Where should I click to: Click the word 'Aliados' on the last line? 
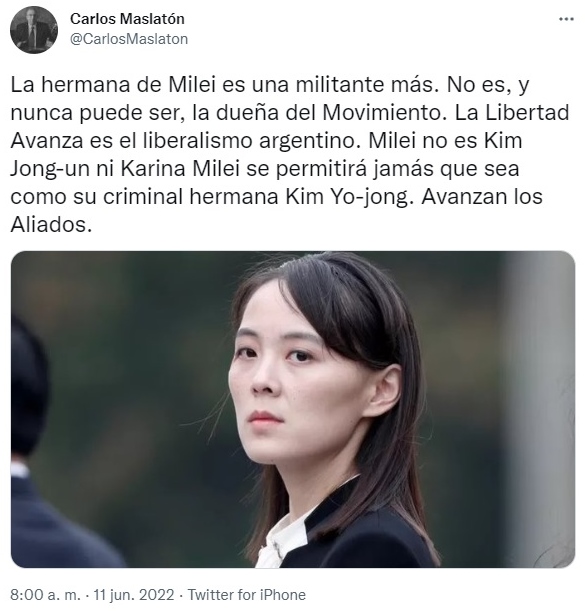[51, 225]
